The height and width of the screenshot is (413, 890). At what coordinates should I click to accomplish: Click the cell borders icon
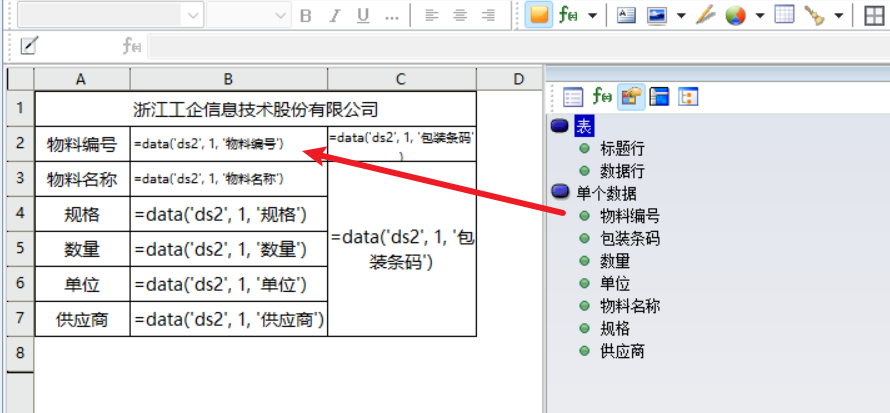[875, 16]
